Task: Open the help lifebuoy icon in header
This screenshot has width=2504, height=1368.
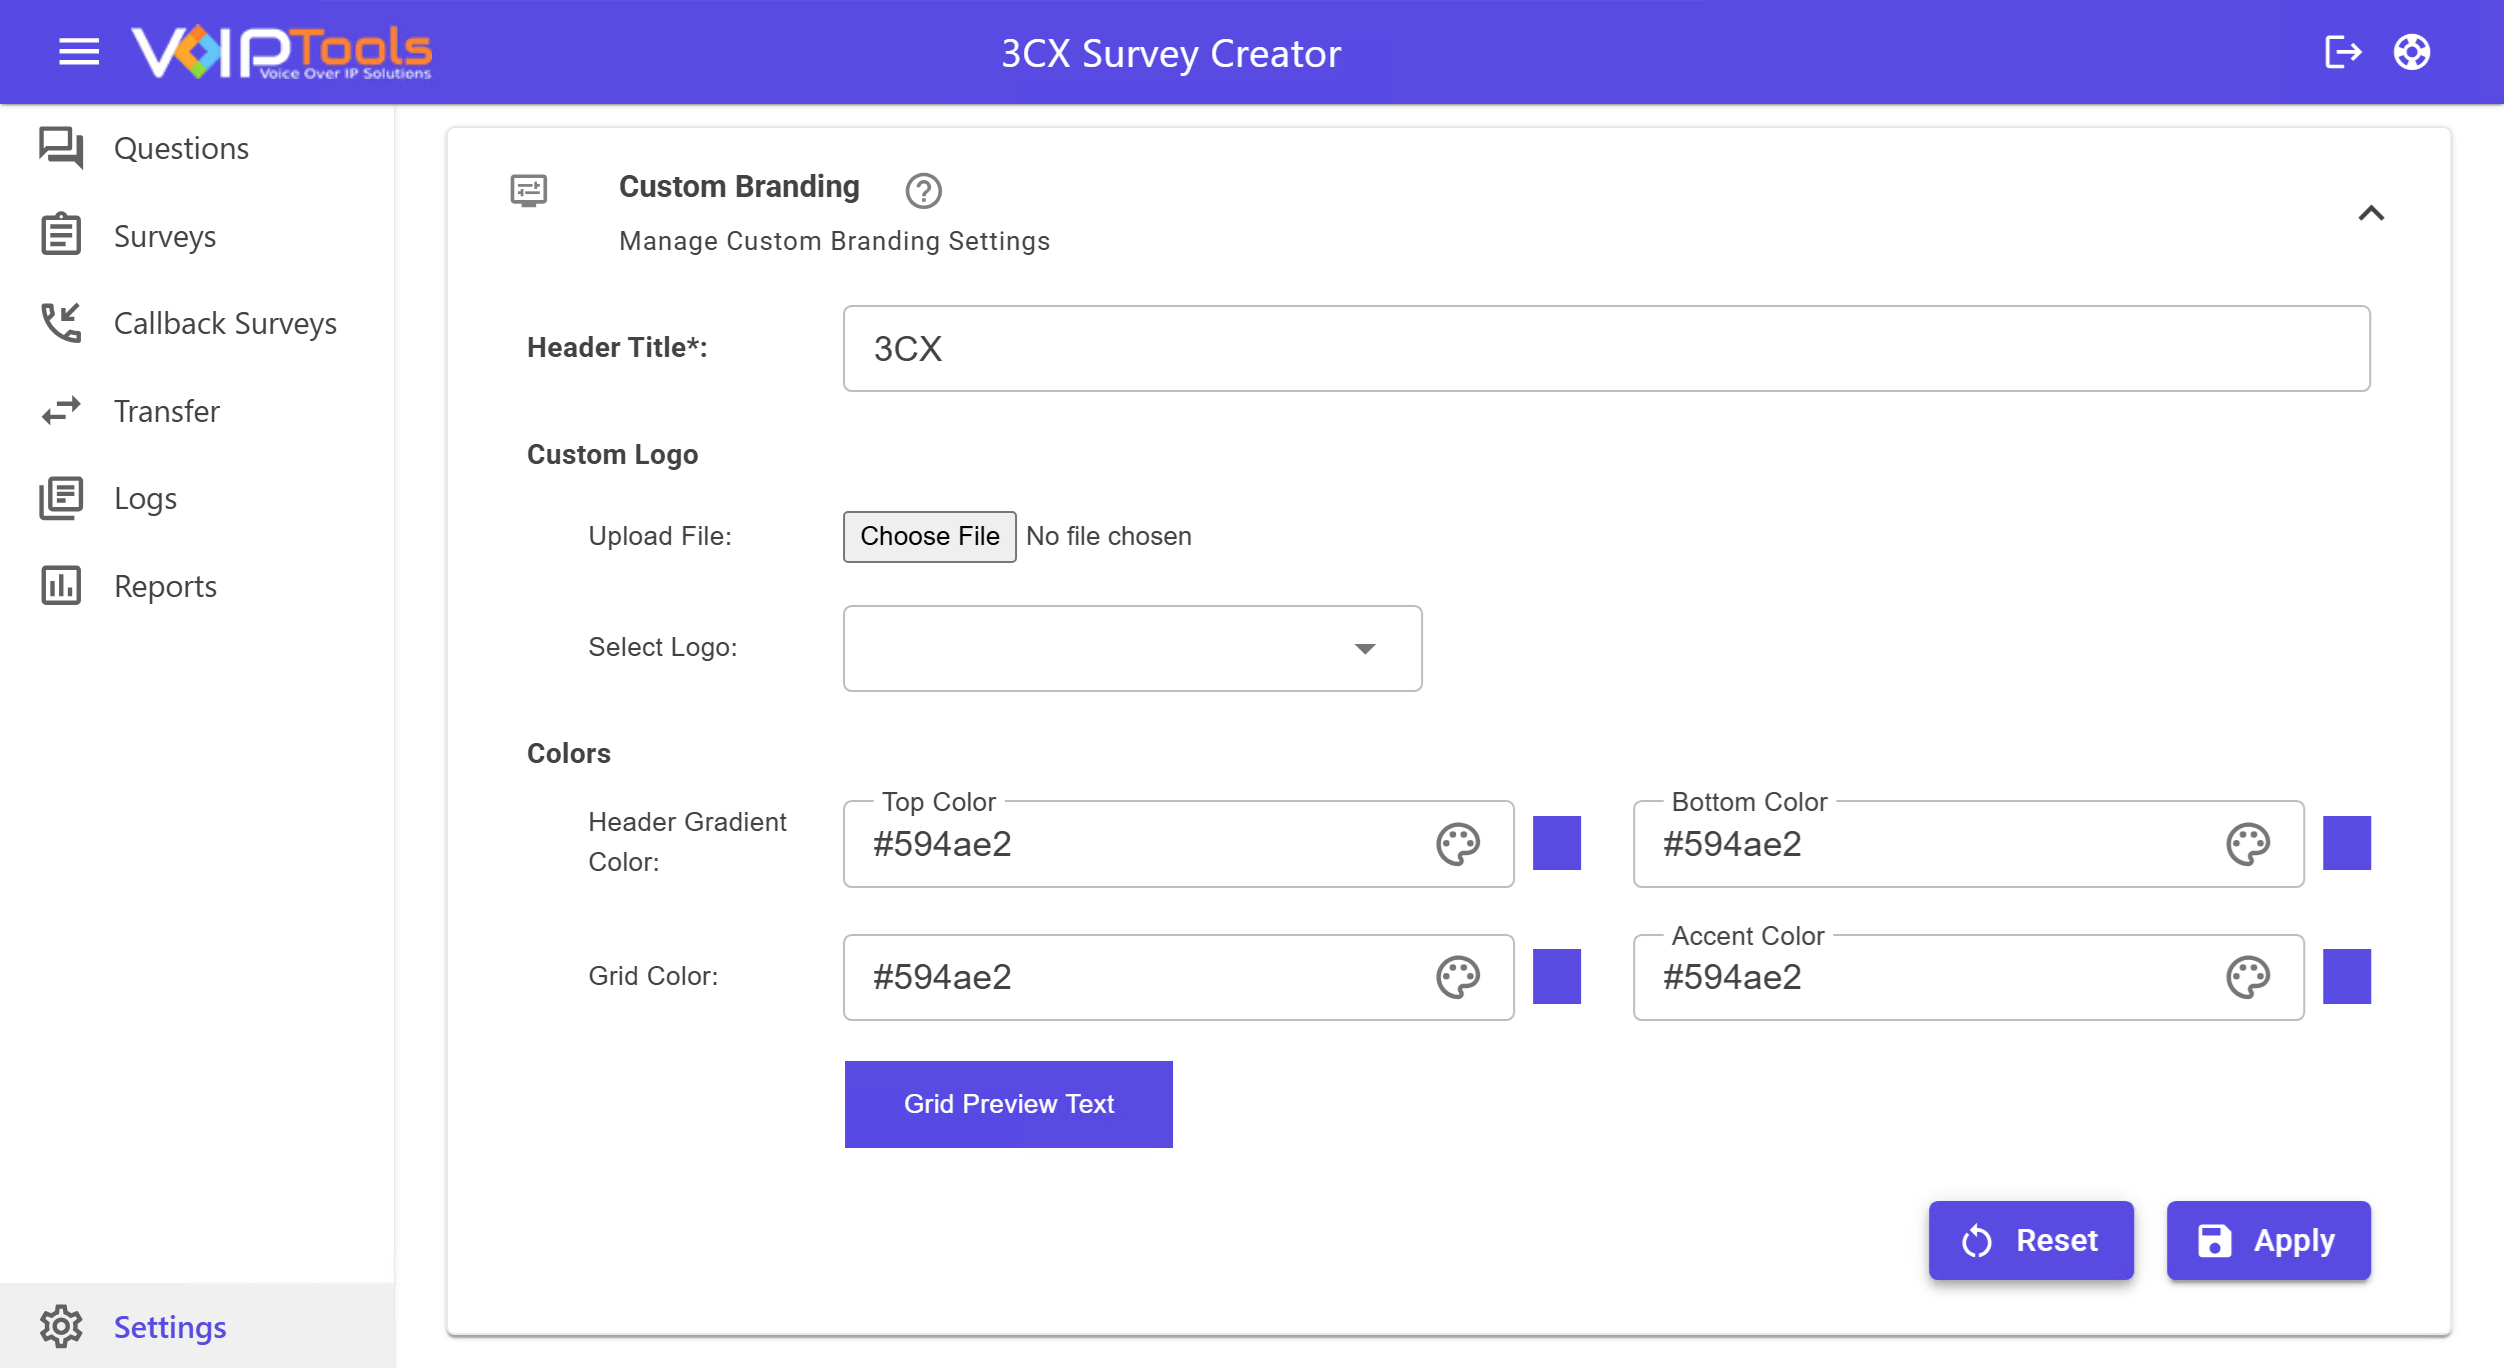Action: 2412,52
